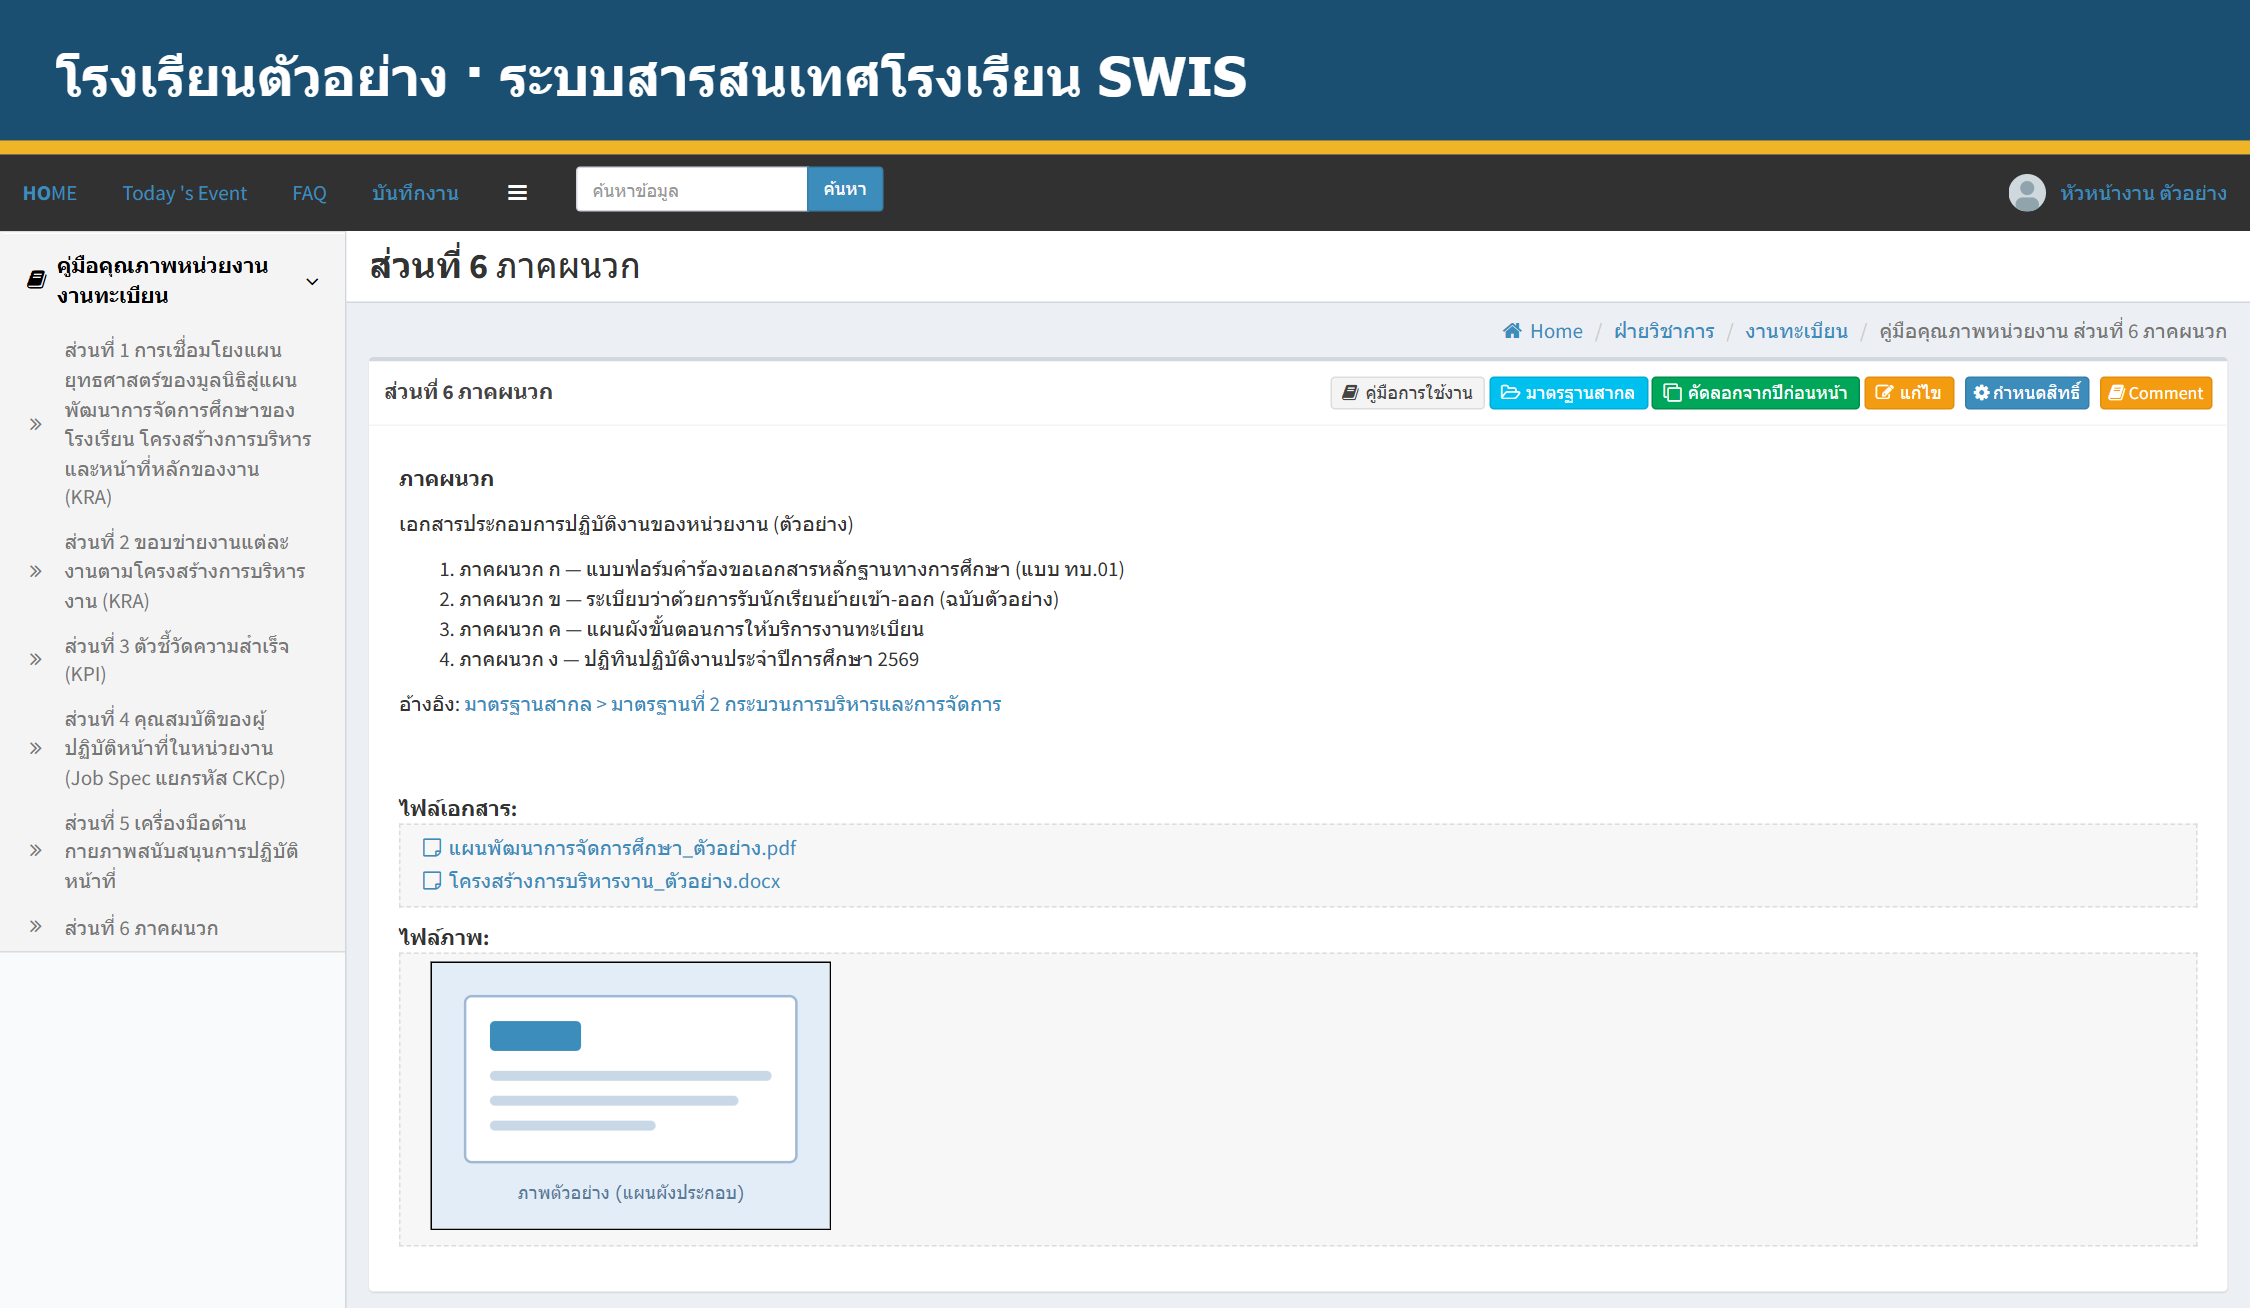The height and width of the screenshot is (1308, 2268).
Task: Open ส่วนที่ 5 เครื่องมือด้านกายภาพ sidebar item
Action: point(181,851)
